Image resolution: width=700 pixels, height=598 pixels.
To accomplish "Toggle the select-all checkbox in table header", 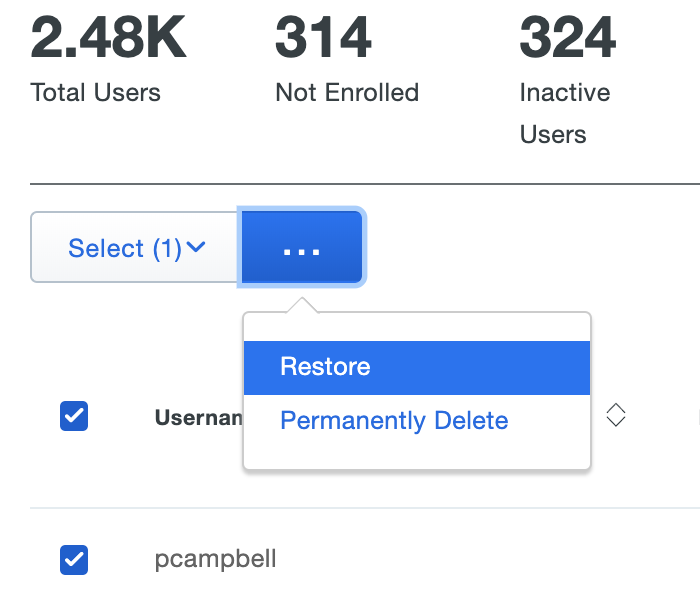I will pos(74,416).
